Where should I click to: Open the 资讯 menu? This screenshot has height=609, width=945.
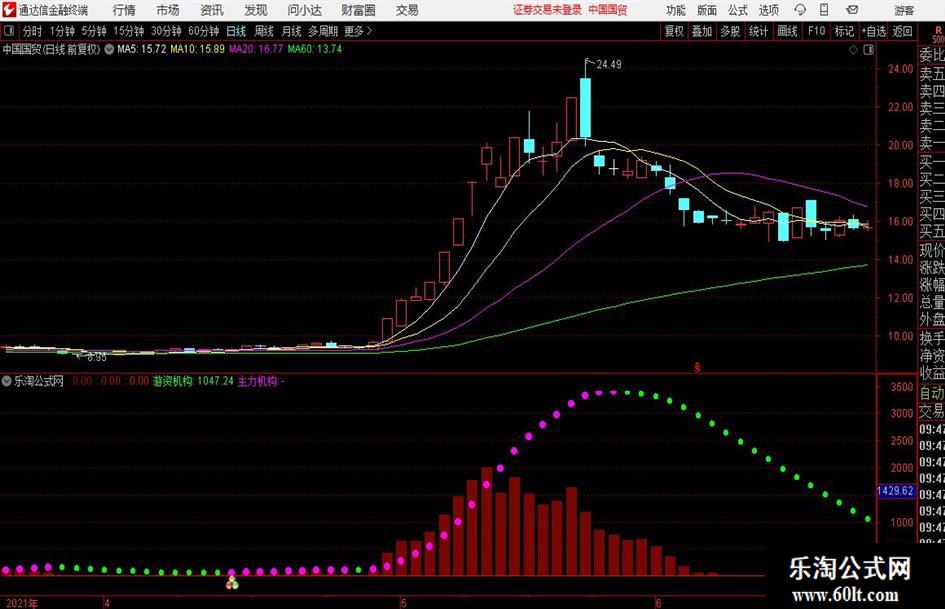212,10
